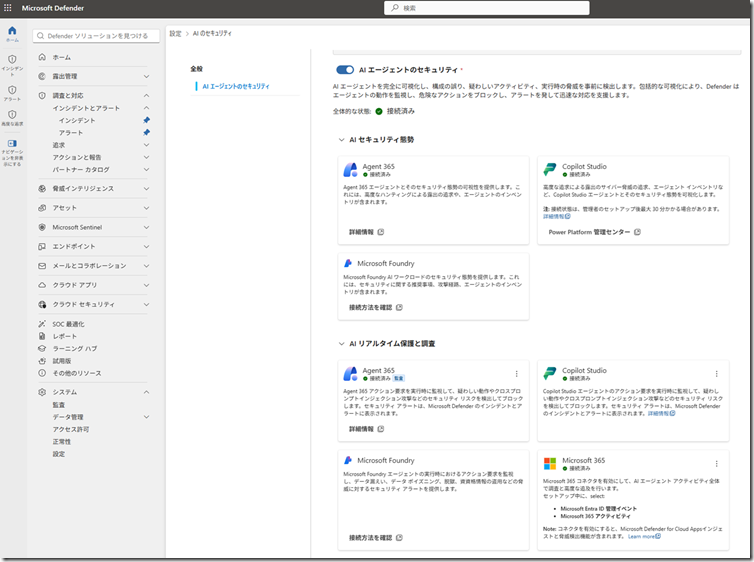Open more options on realtime Copilot Studio card
754x562 pixels.
coord(716,374)
